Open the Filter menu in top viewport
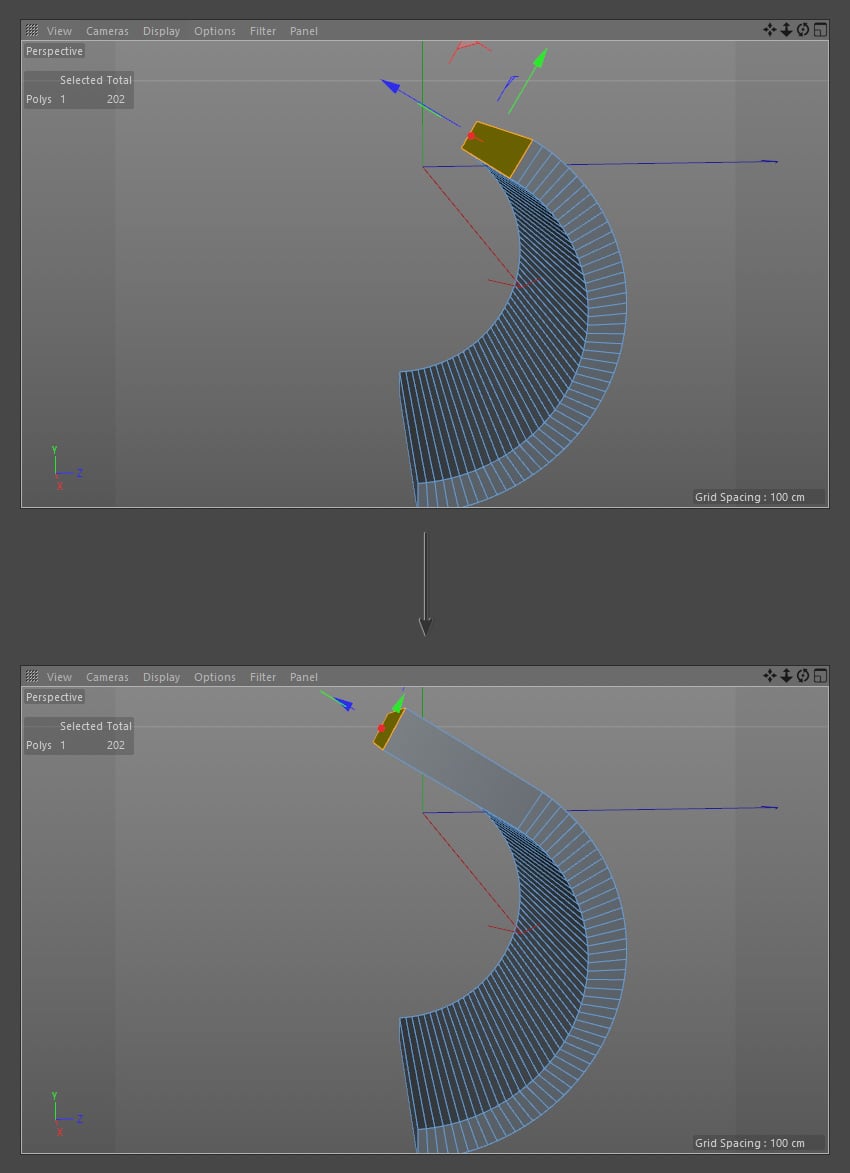The image size is (850, 1173). 263,31
